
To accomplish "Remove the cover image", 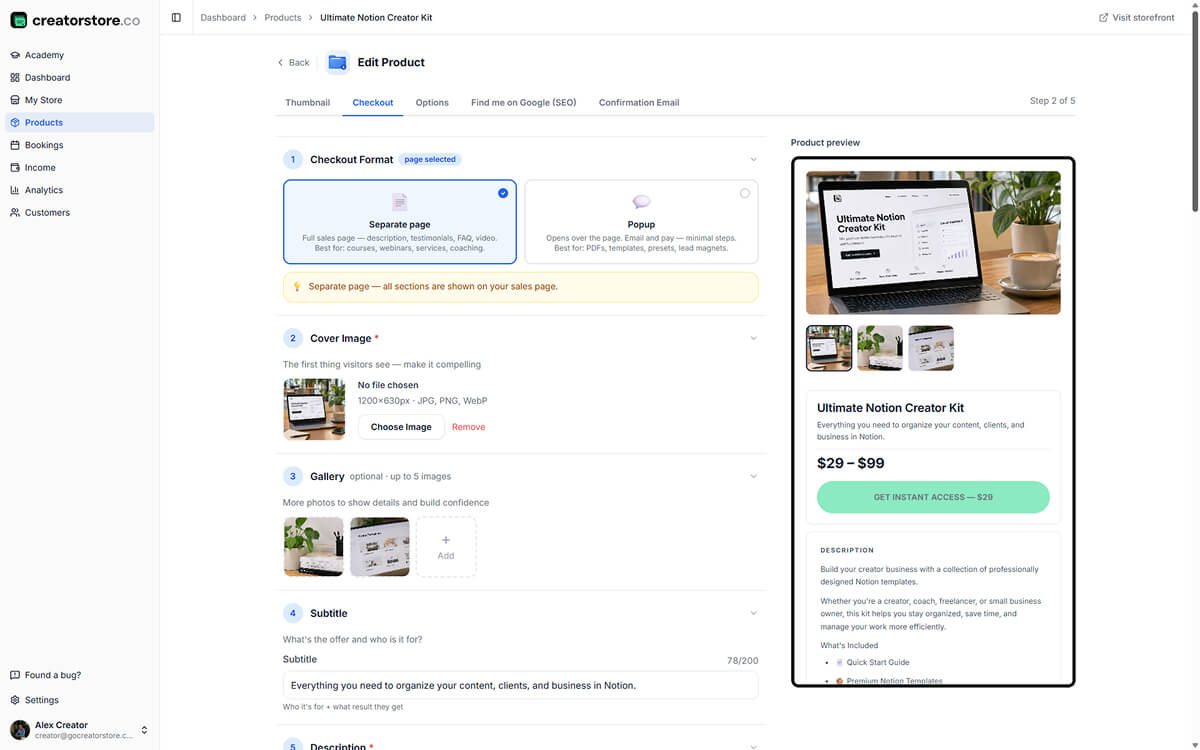I will point(468,427).
